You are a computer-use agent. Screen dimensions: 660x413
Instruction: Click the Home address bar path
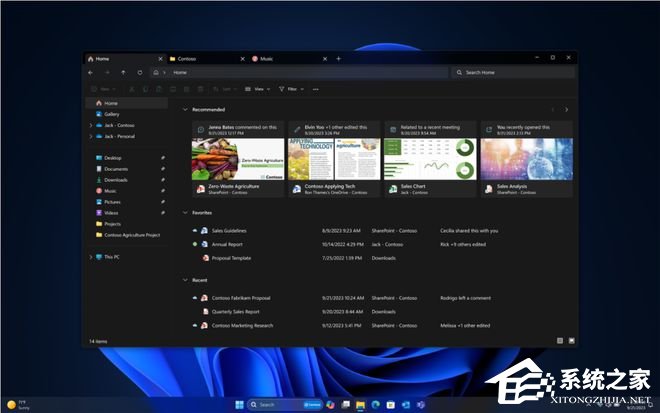point(180,72)
